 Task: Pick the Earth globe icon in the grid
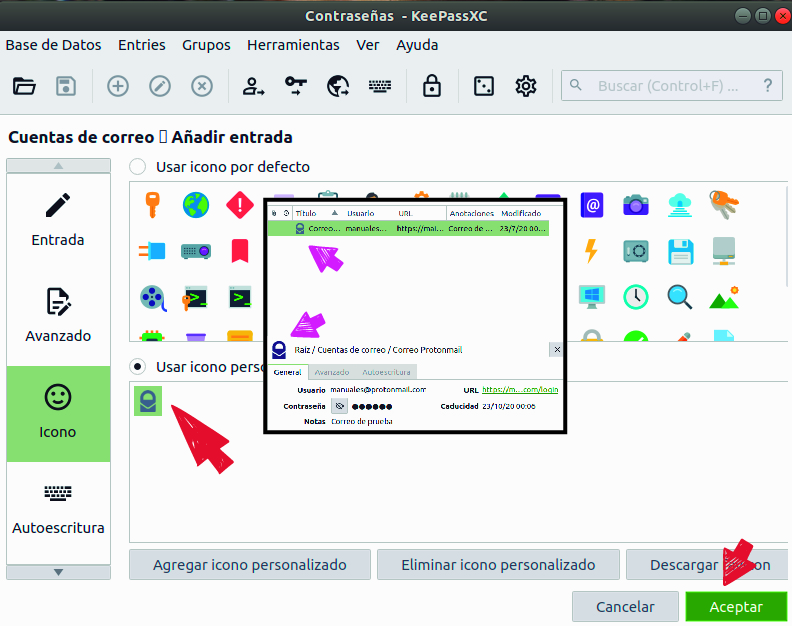click(196, 205)
